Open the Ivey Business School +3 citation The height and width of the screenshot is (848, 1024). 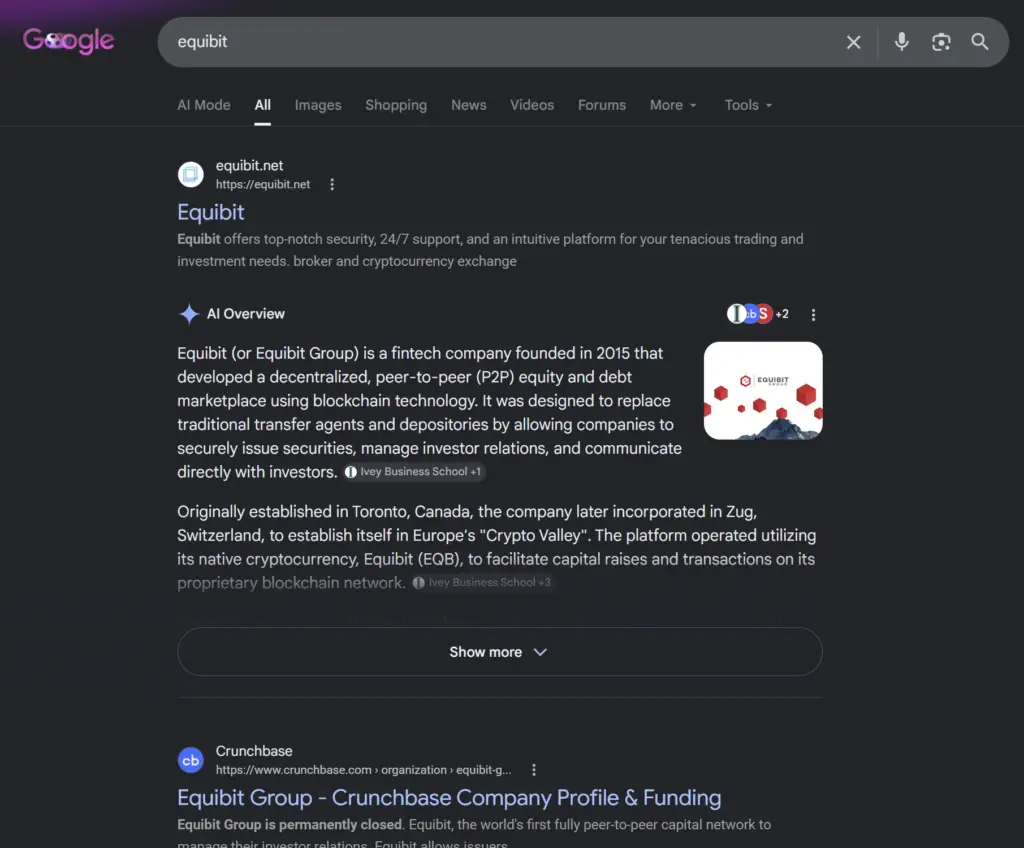click(x=483, y=583)
